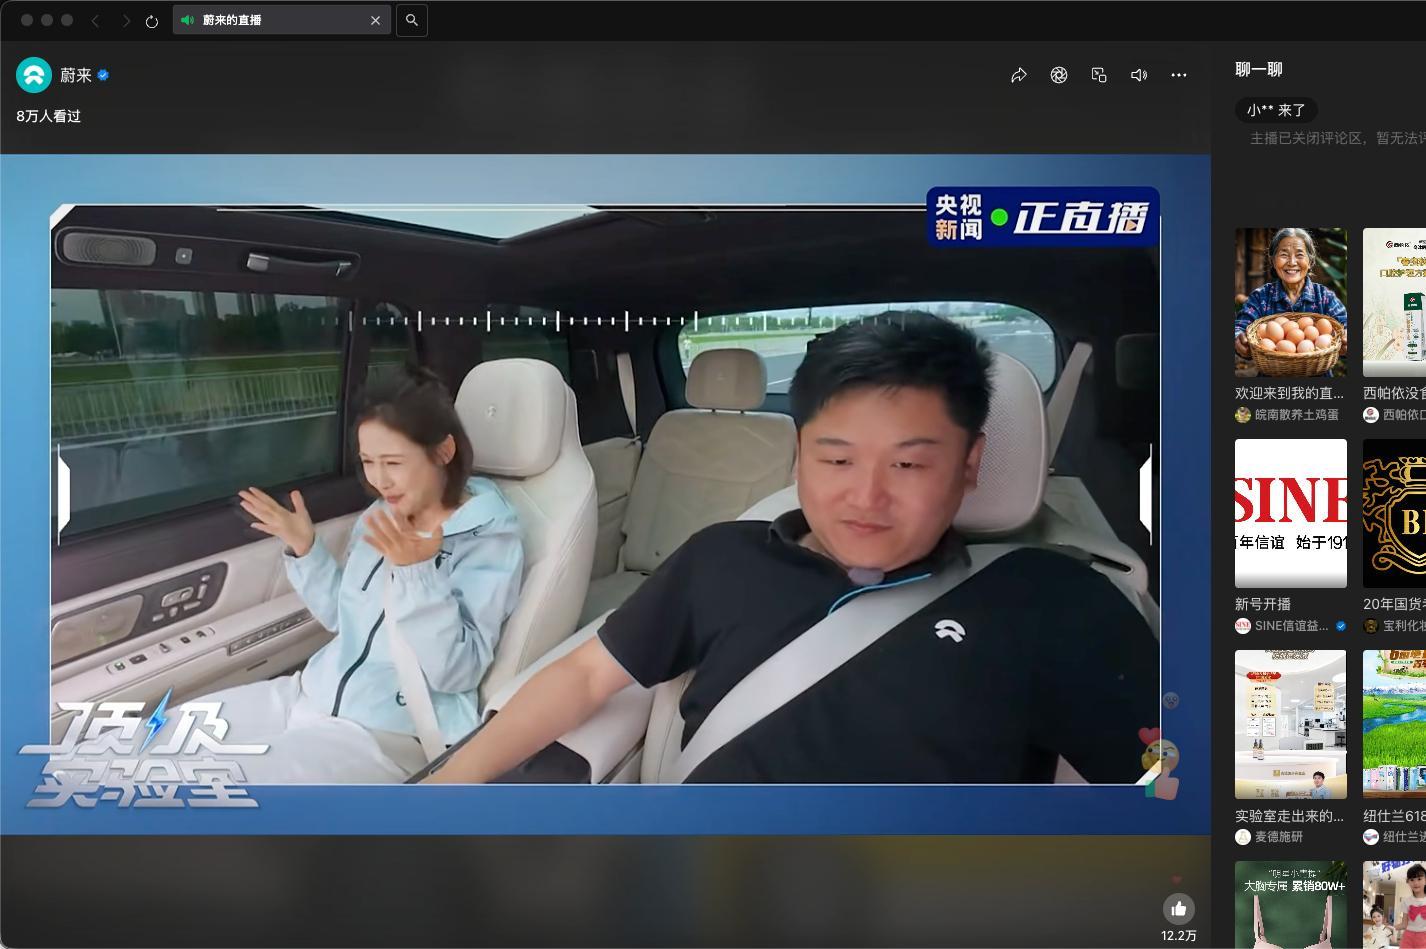This screenshot has width=1426, height=949.
Task: Open the gold crest 20年国货 thumbnail
Action: point(1395,513)
